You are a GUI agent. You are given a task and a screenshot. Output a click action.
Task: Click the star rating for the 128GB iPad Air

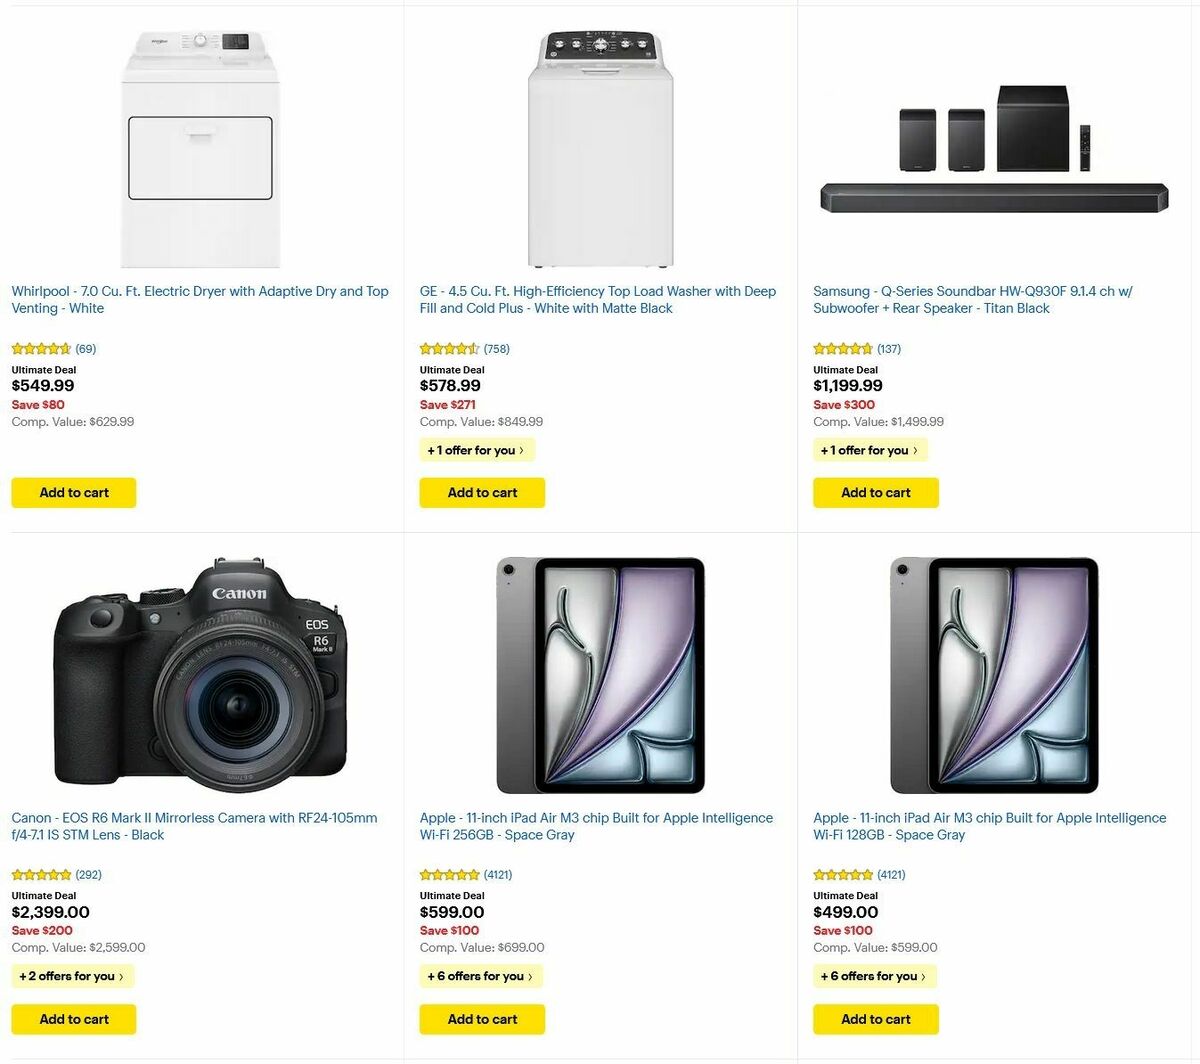tap(843, 874)
